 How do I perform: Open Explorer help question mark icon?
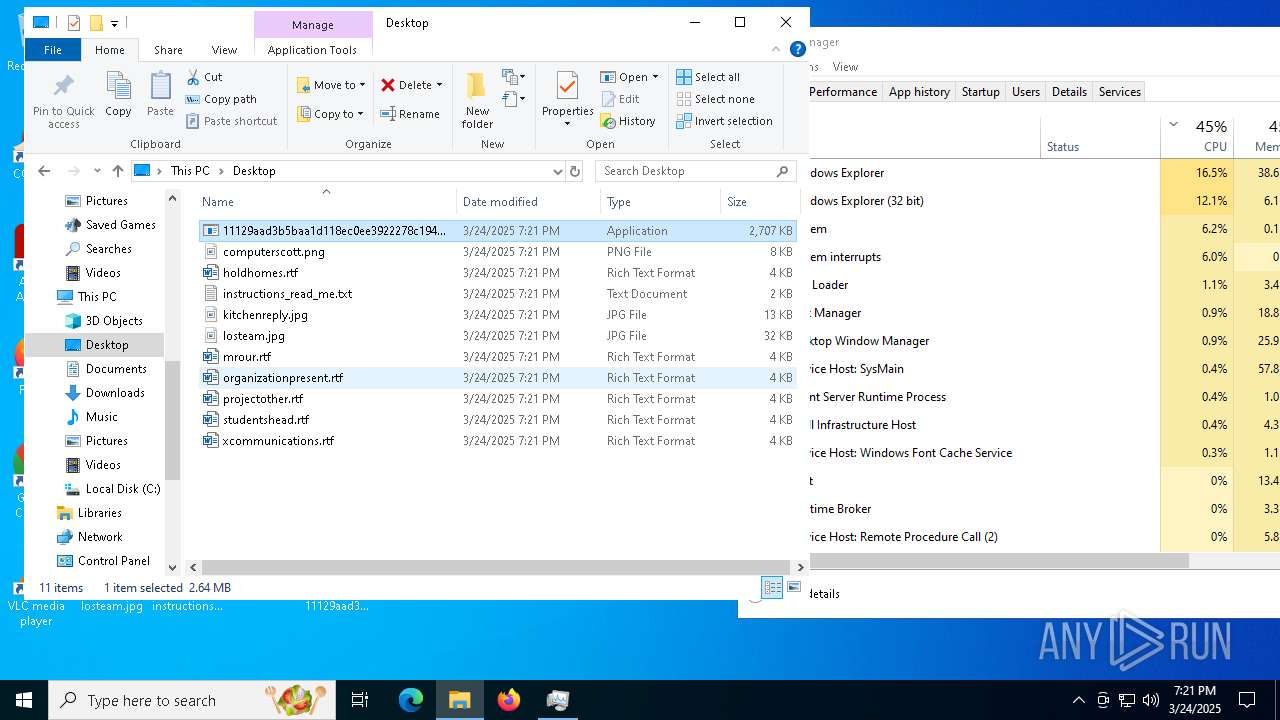(798, 49)
